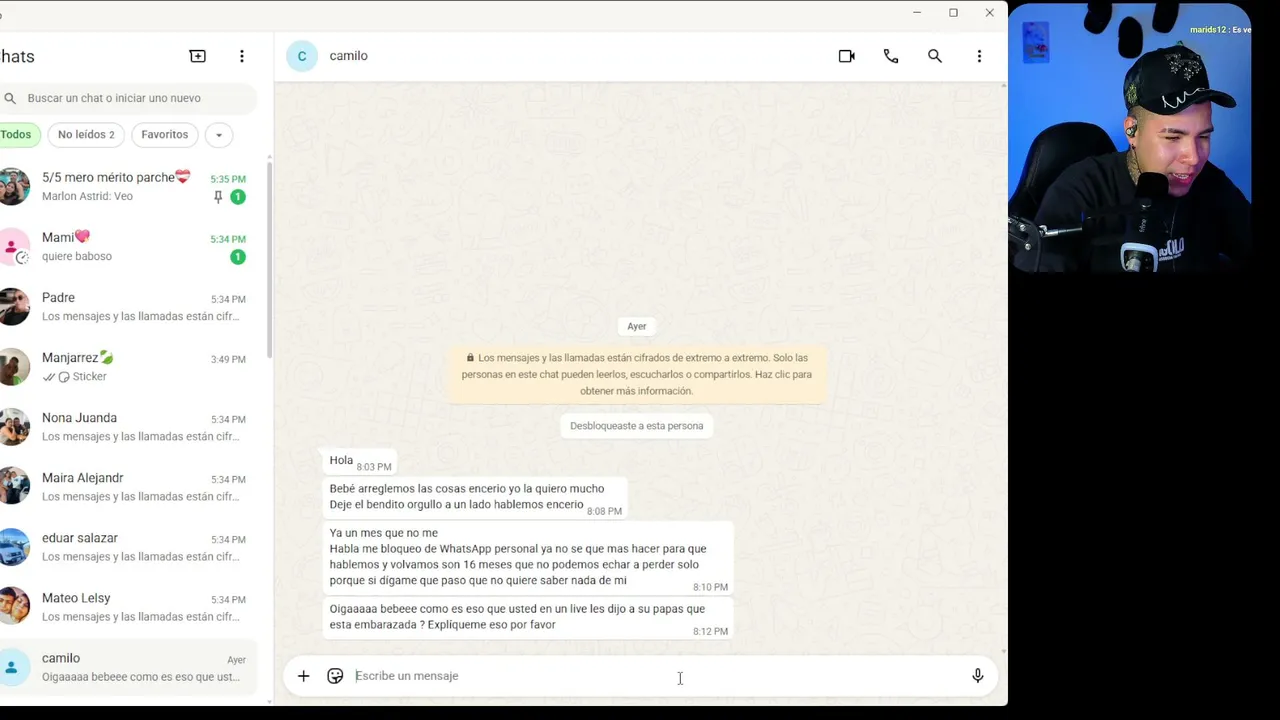Click the message starting 'Bebé arreglemos las cosas'
Viewport: 1280px width, 720px height.
click(475, 497)
